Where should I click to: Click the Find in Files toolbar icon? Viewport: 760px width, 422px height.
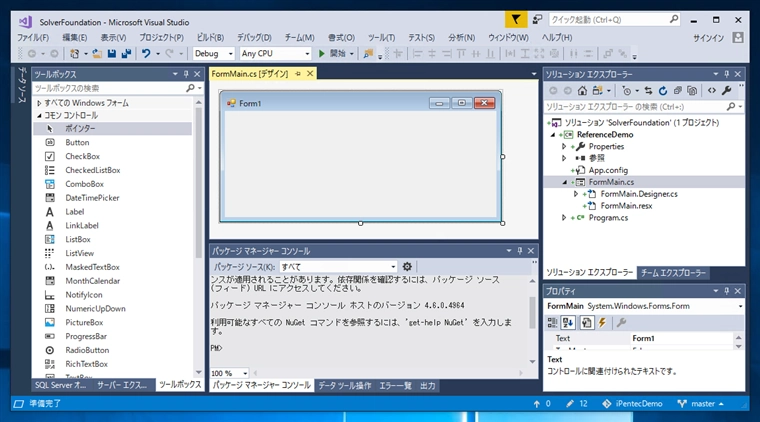[x=368, y=53]
